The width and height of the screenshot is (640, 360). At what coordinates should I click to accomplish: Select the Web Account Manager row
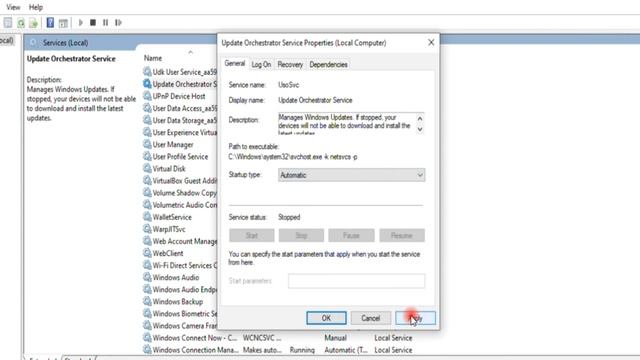point(180,241)
